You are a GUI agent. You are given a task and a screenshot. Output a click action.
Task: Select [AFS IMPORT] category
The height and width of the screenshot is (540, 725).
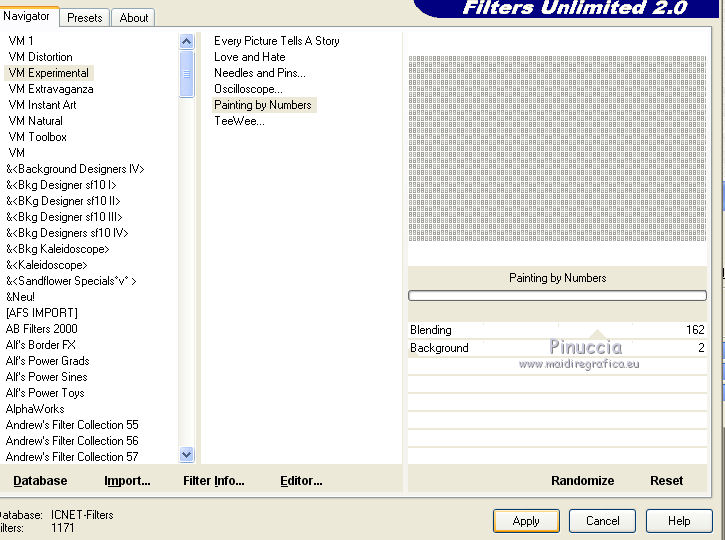[42, 313]
